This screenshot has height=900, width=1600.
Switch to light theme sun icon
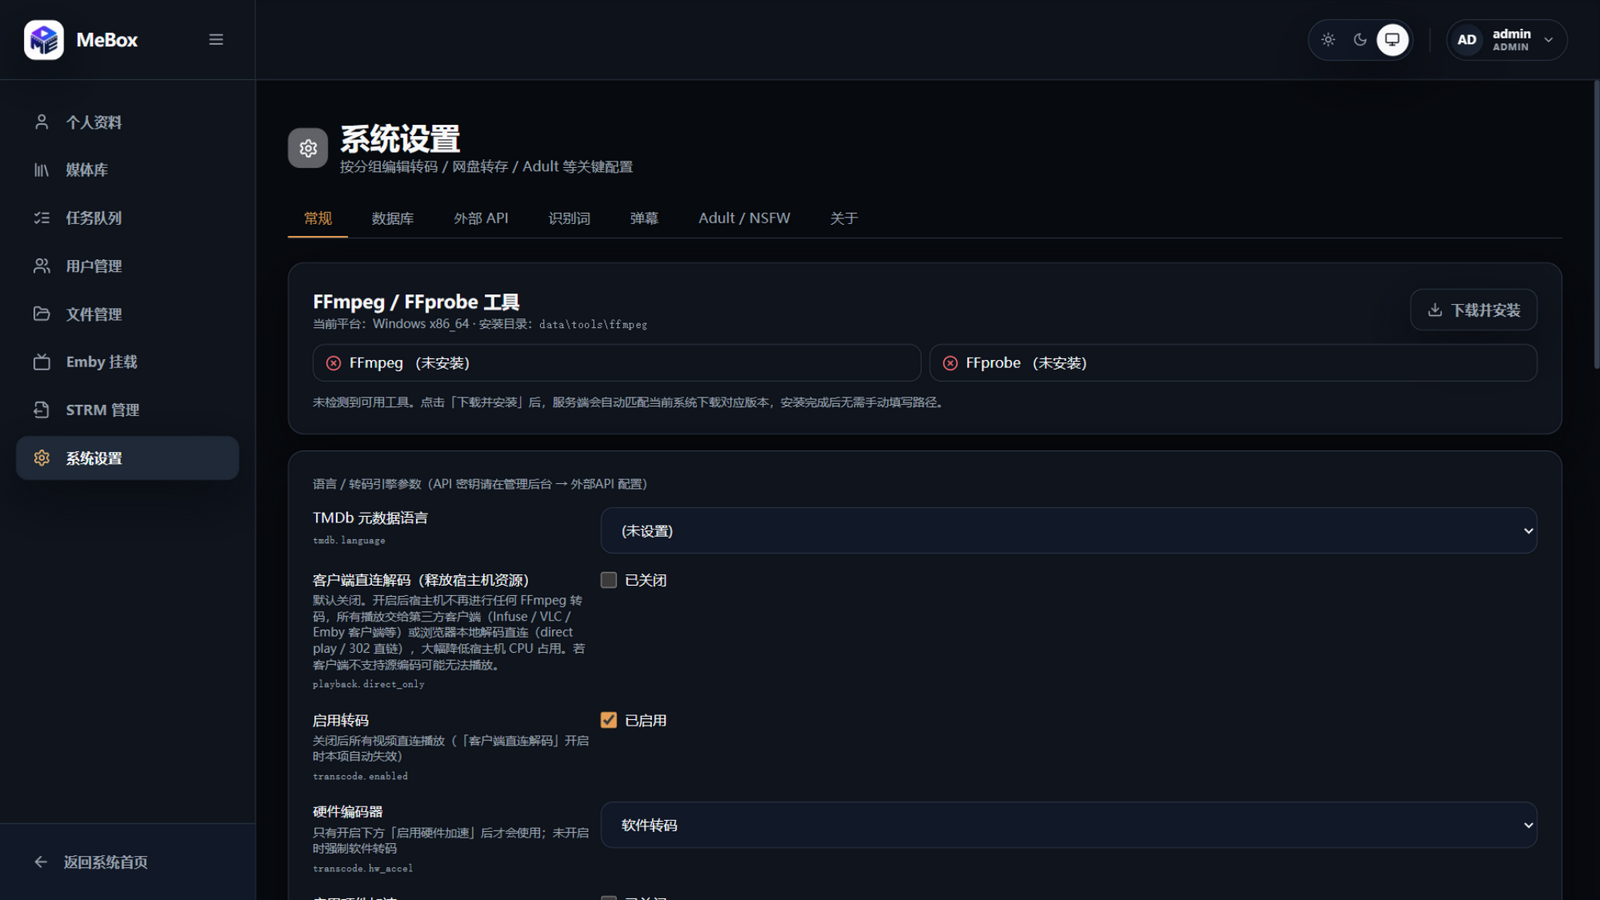click(x=1328, y=40)
